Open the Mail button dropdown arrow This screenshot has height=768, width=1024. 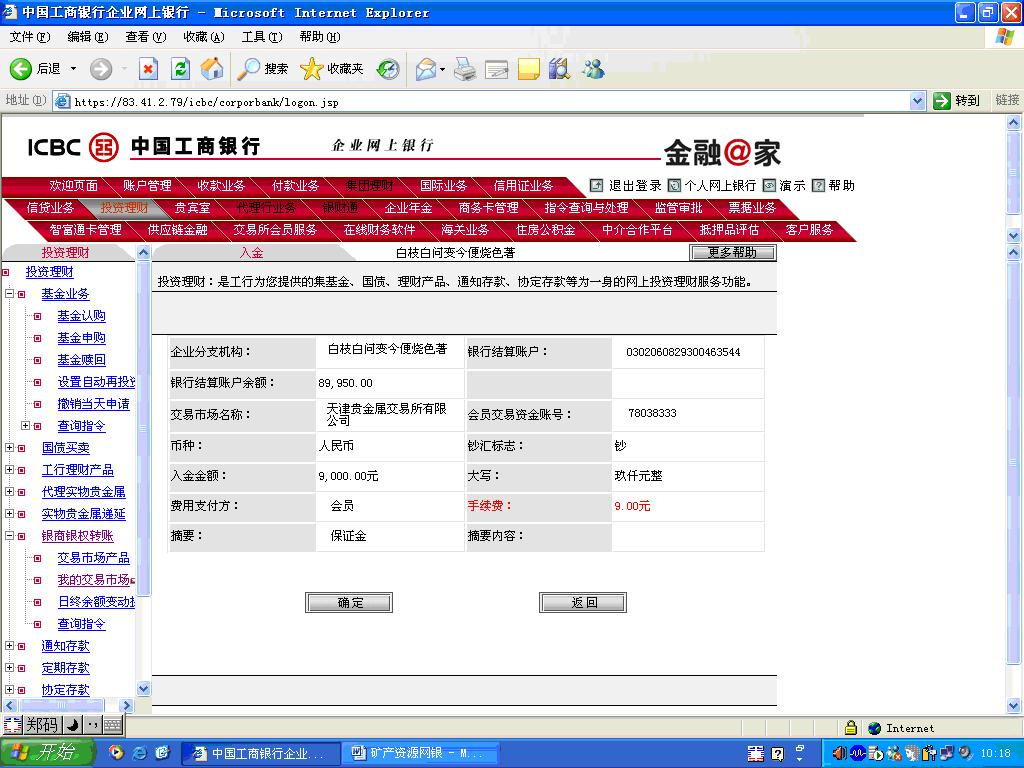(x=443, y=69)
